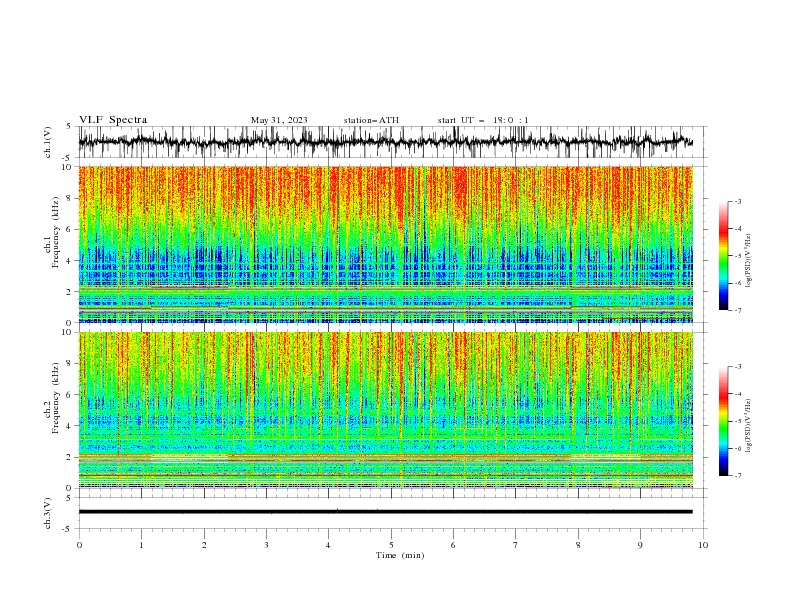
Task: Click the time axis tick label '8'
Action: [x=578, y=545]
